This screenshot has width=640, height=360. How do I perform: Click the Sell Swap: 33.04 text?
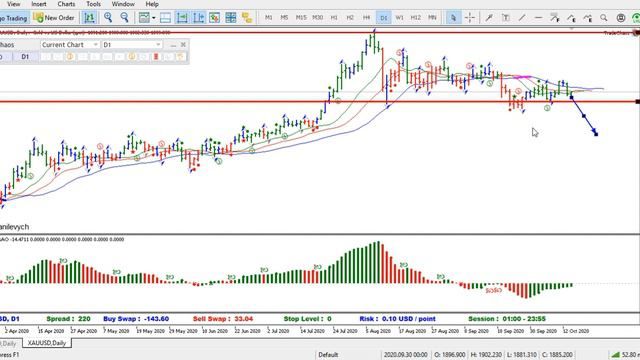coord(222,319)
